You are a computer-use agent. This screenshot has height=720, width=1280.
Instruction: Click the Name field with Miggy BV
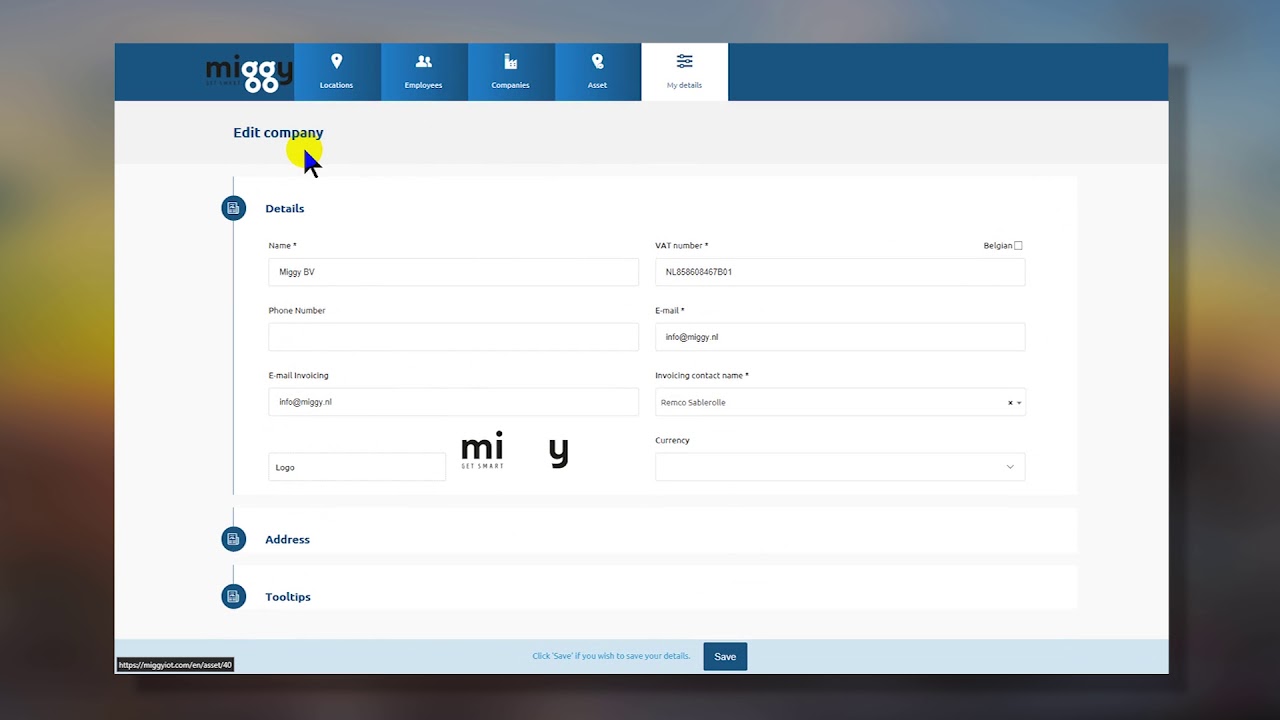[453, 272]
